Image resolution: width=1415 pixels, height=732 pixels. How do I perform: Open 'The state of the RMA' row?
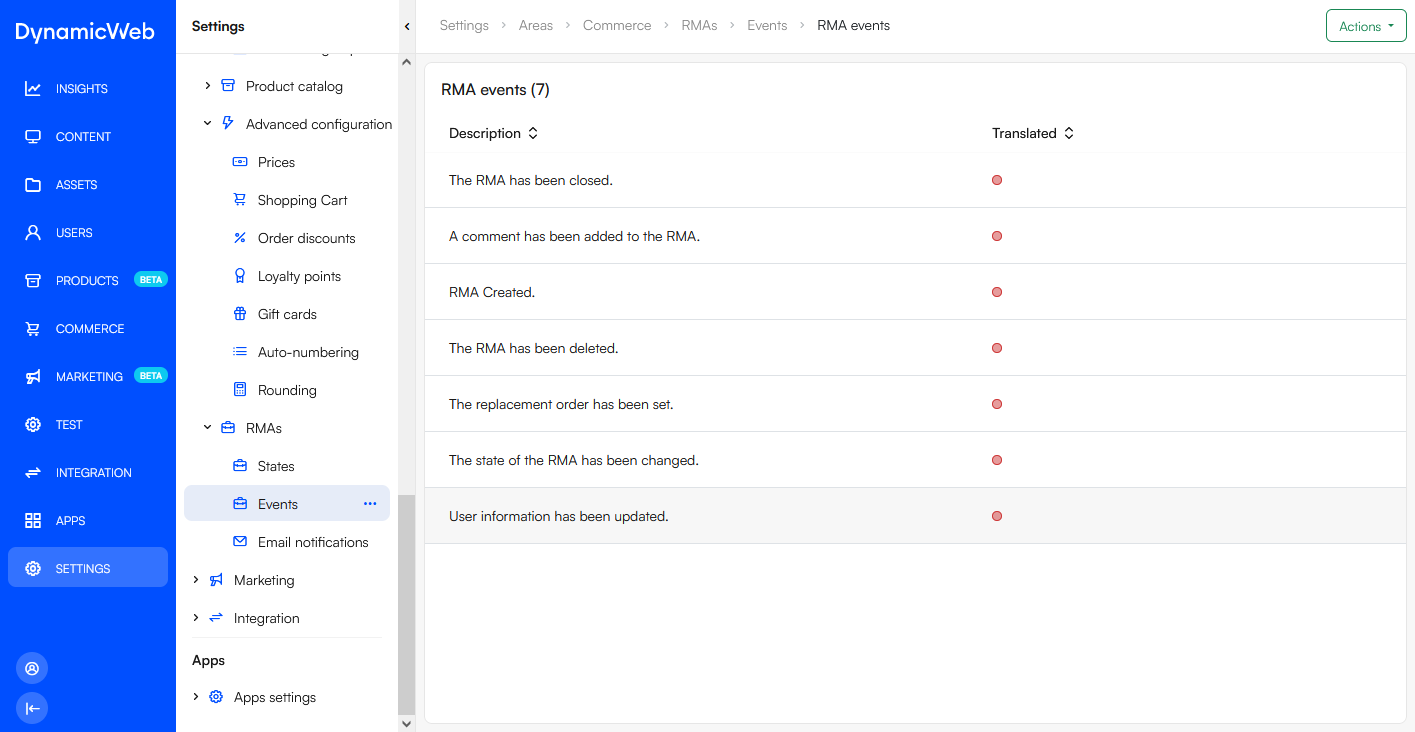pyautogui.click(x=915, y=460)
